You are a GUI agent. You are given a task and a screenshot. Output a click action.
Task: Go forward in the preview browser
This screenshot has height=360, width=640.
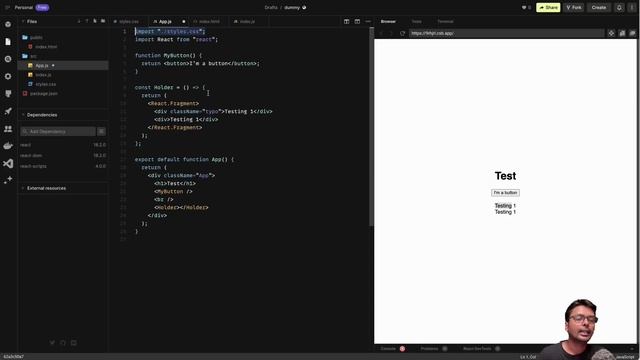click(391, 33)
